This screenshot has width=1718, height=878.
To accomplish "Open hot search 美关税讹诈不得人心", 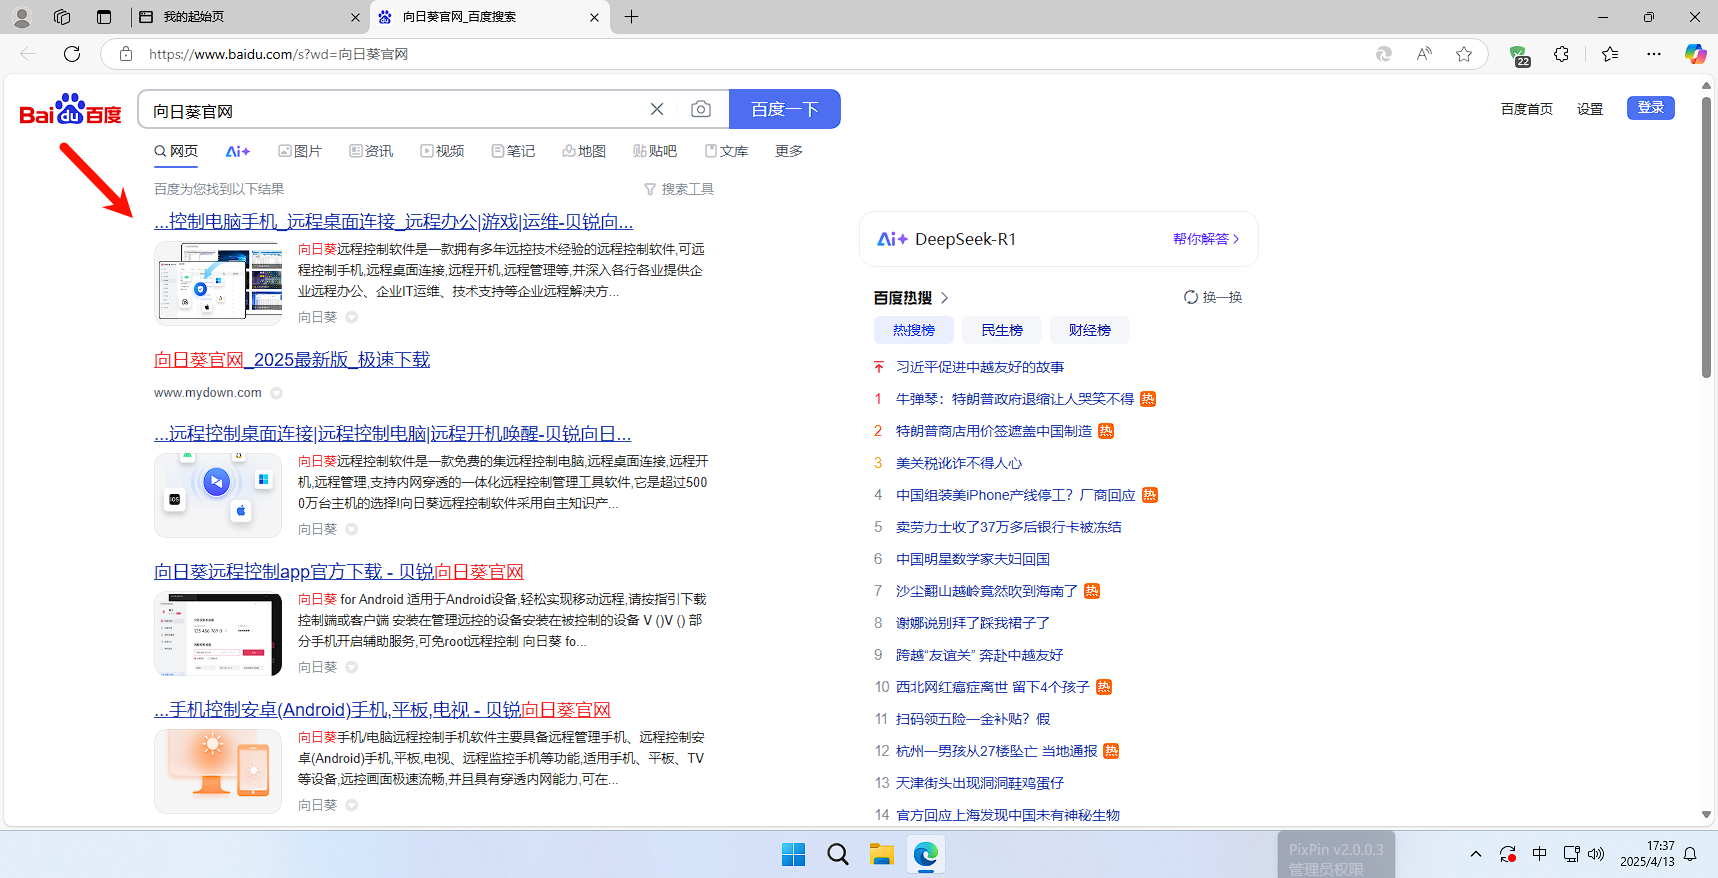I will pos(959,463).
